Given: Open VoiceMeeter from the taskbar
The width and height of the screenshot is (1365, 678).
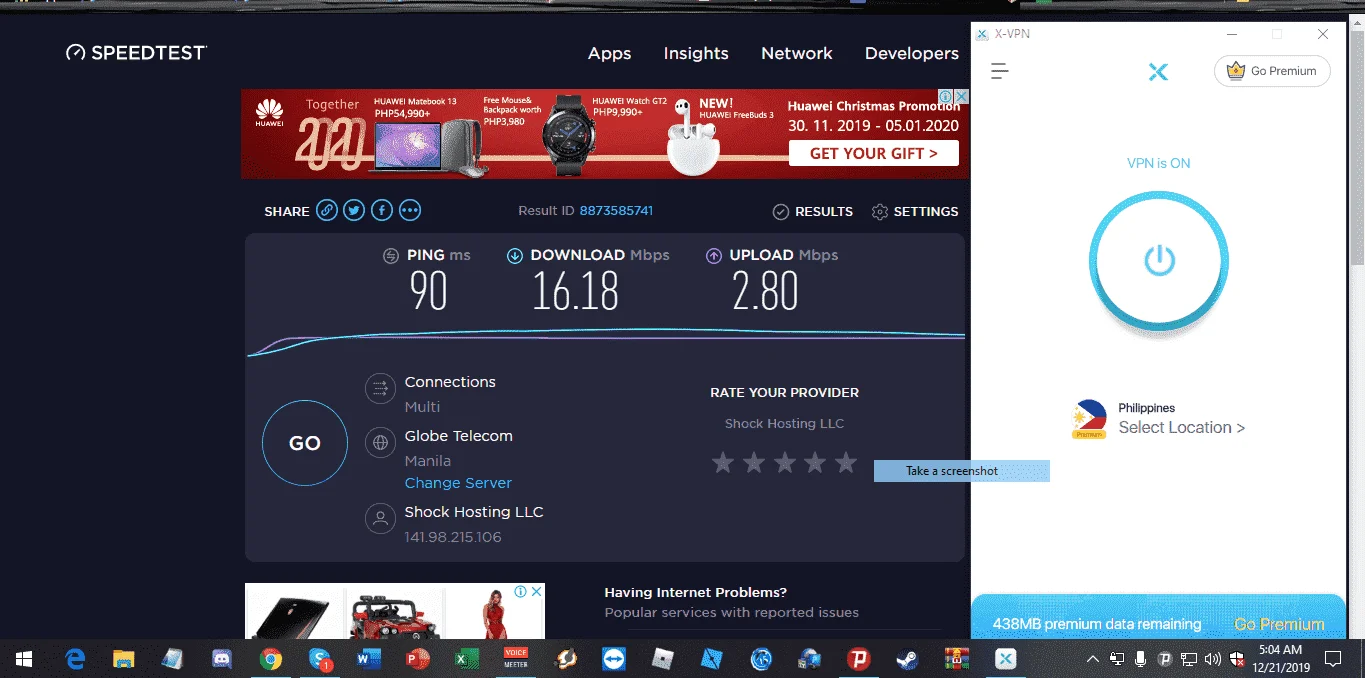Looking at the screenshot, I should pos(515,659).
